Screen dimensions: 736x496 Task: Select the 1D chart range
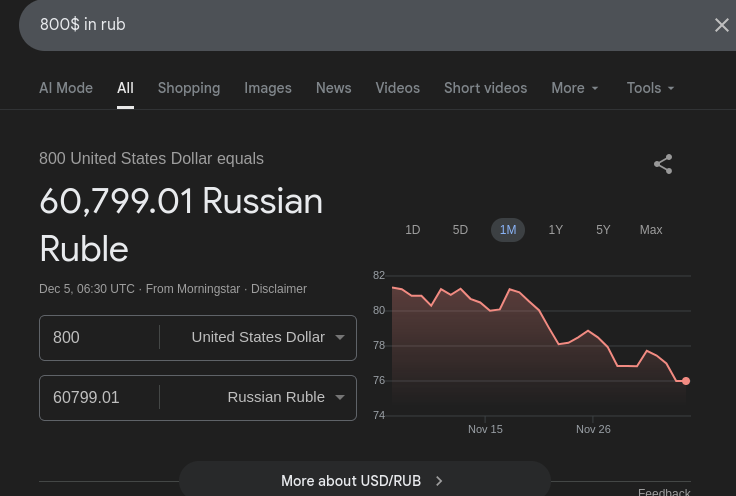click(413, 230)
